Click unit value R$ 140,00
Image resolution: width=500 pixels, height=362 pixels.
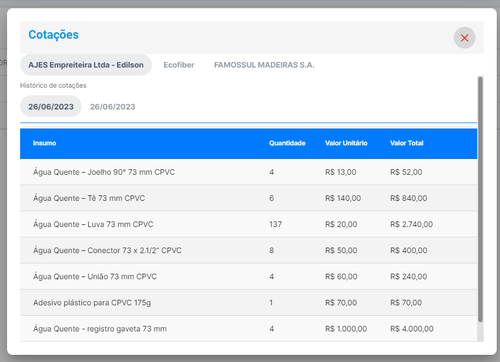(x=343, y=198)
